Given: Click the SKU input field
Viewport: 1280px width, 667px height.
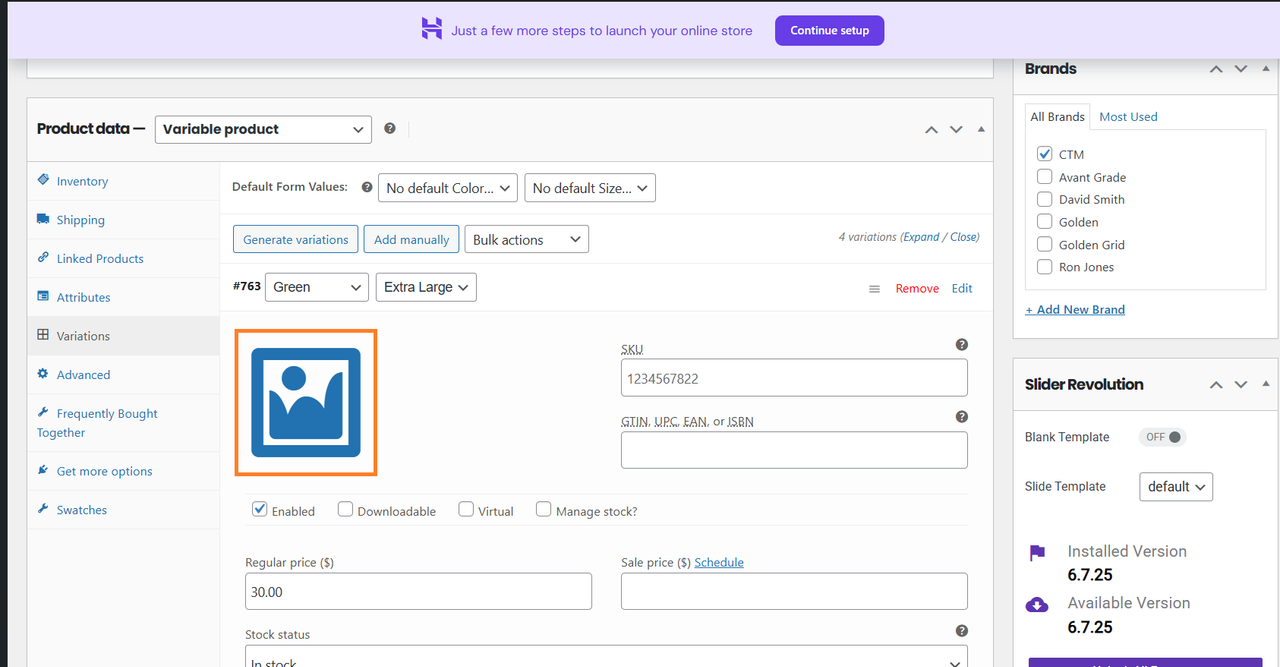Looking at the screenshot, I should pos(794,378).
